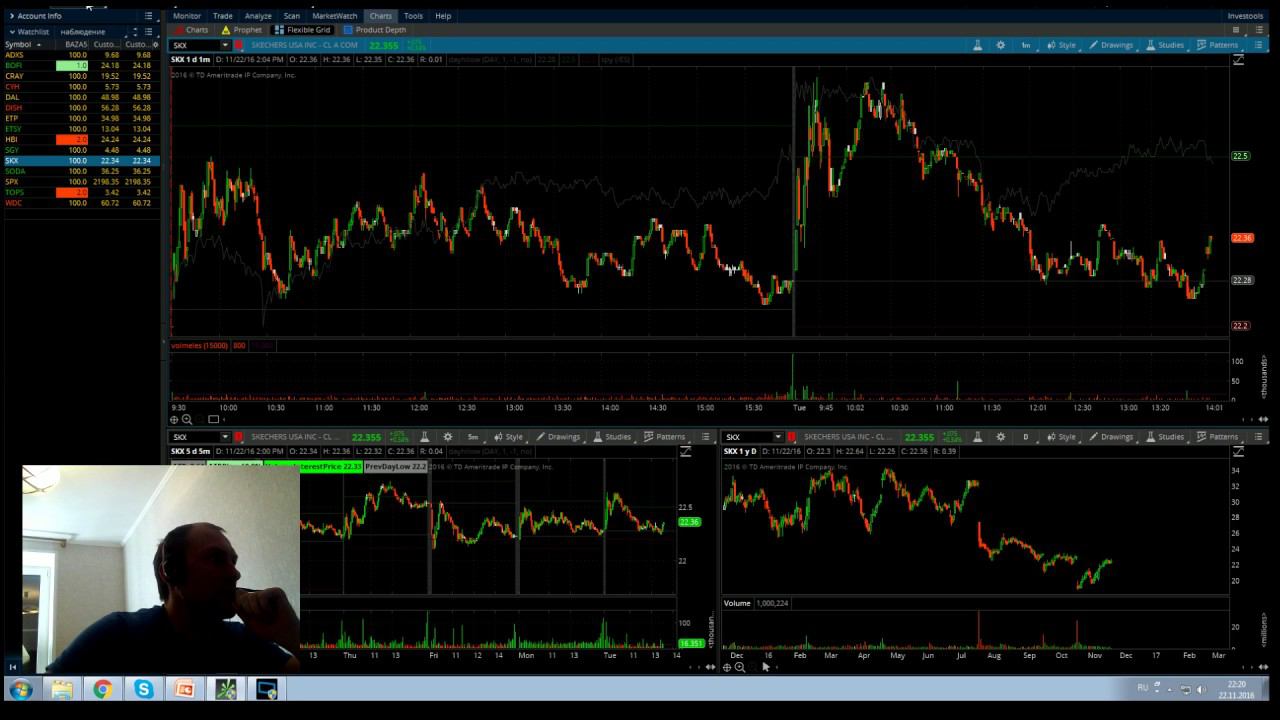Open chart settings gear in the daily chart toolbar

click(x=1001, y=437)
